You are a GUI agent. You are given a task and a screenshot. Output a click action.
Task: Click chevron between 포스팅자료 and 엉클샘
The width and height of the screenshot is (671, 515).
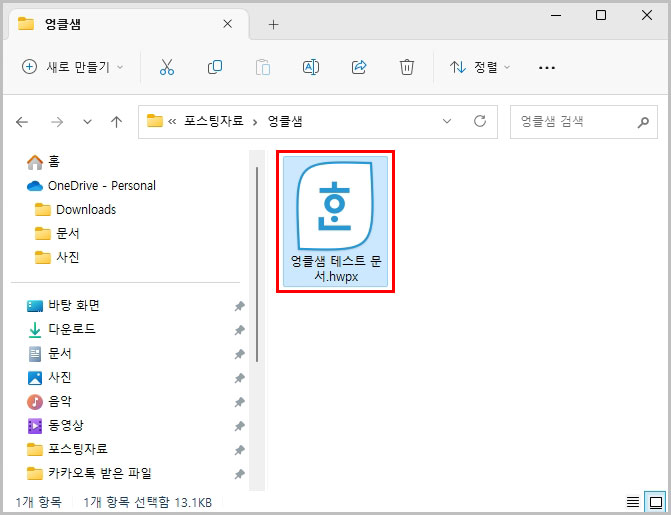pos(255,122)
